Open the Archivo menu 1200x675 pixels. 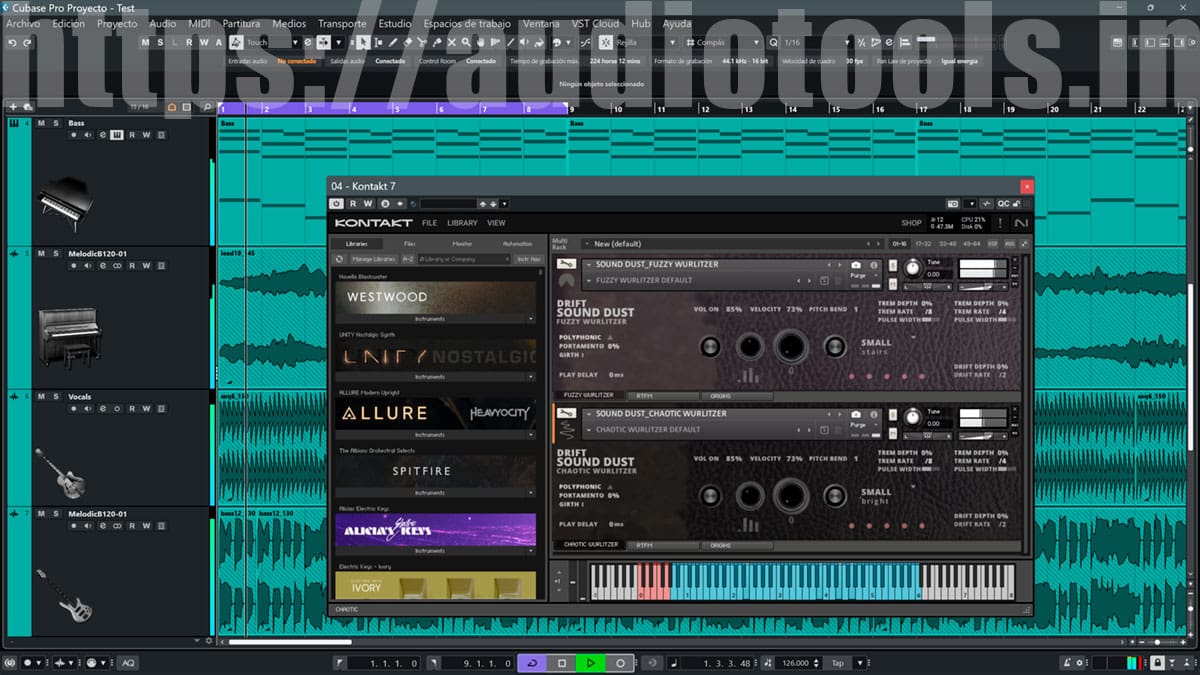click(22, 23)
